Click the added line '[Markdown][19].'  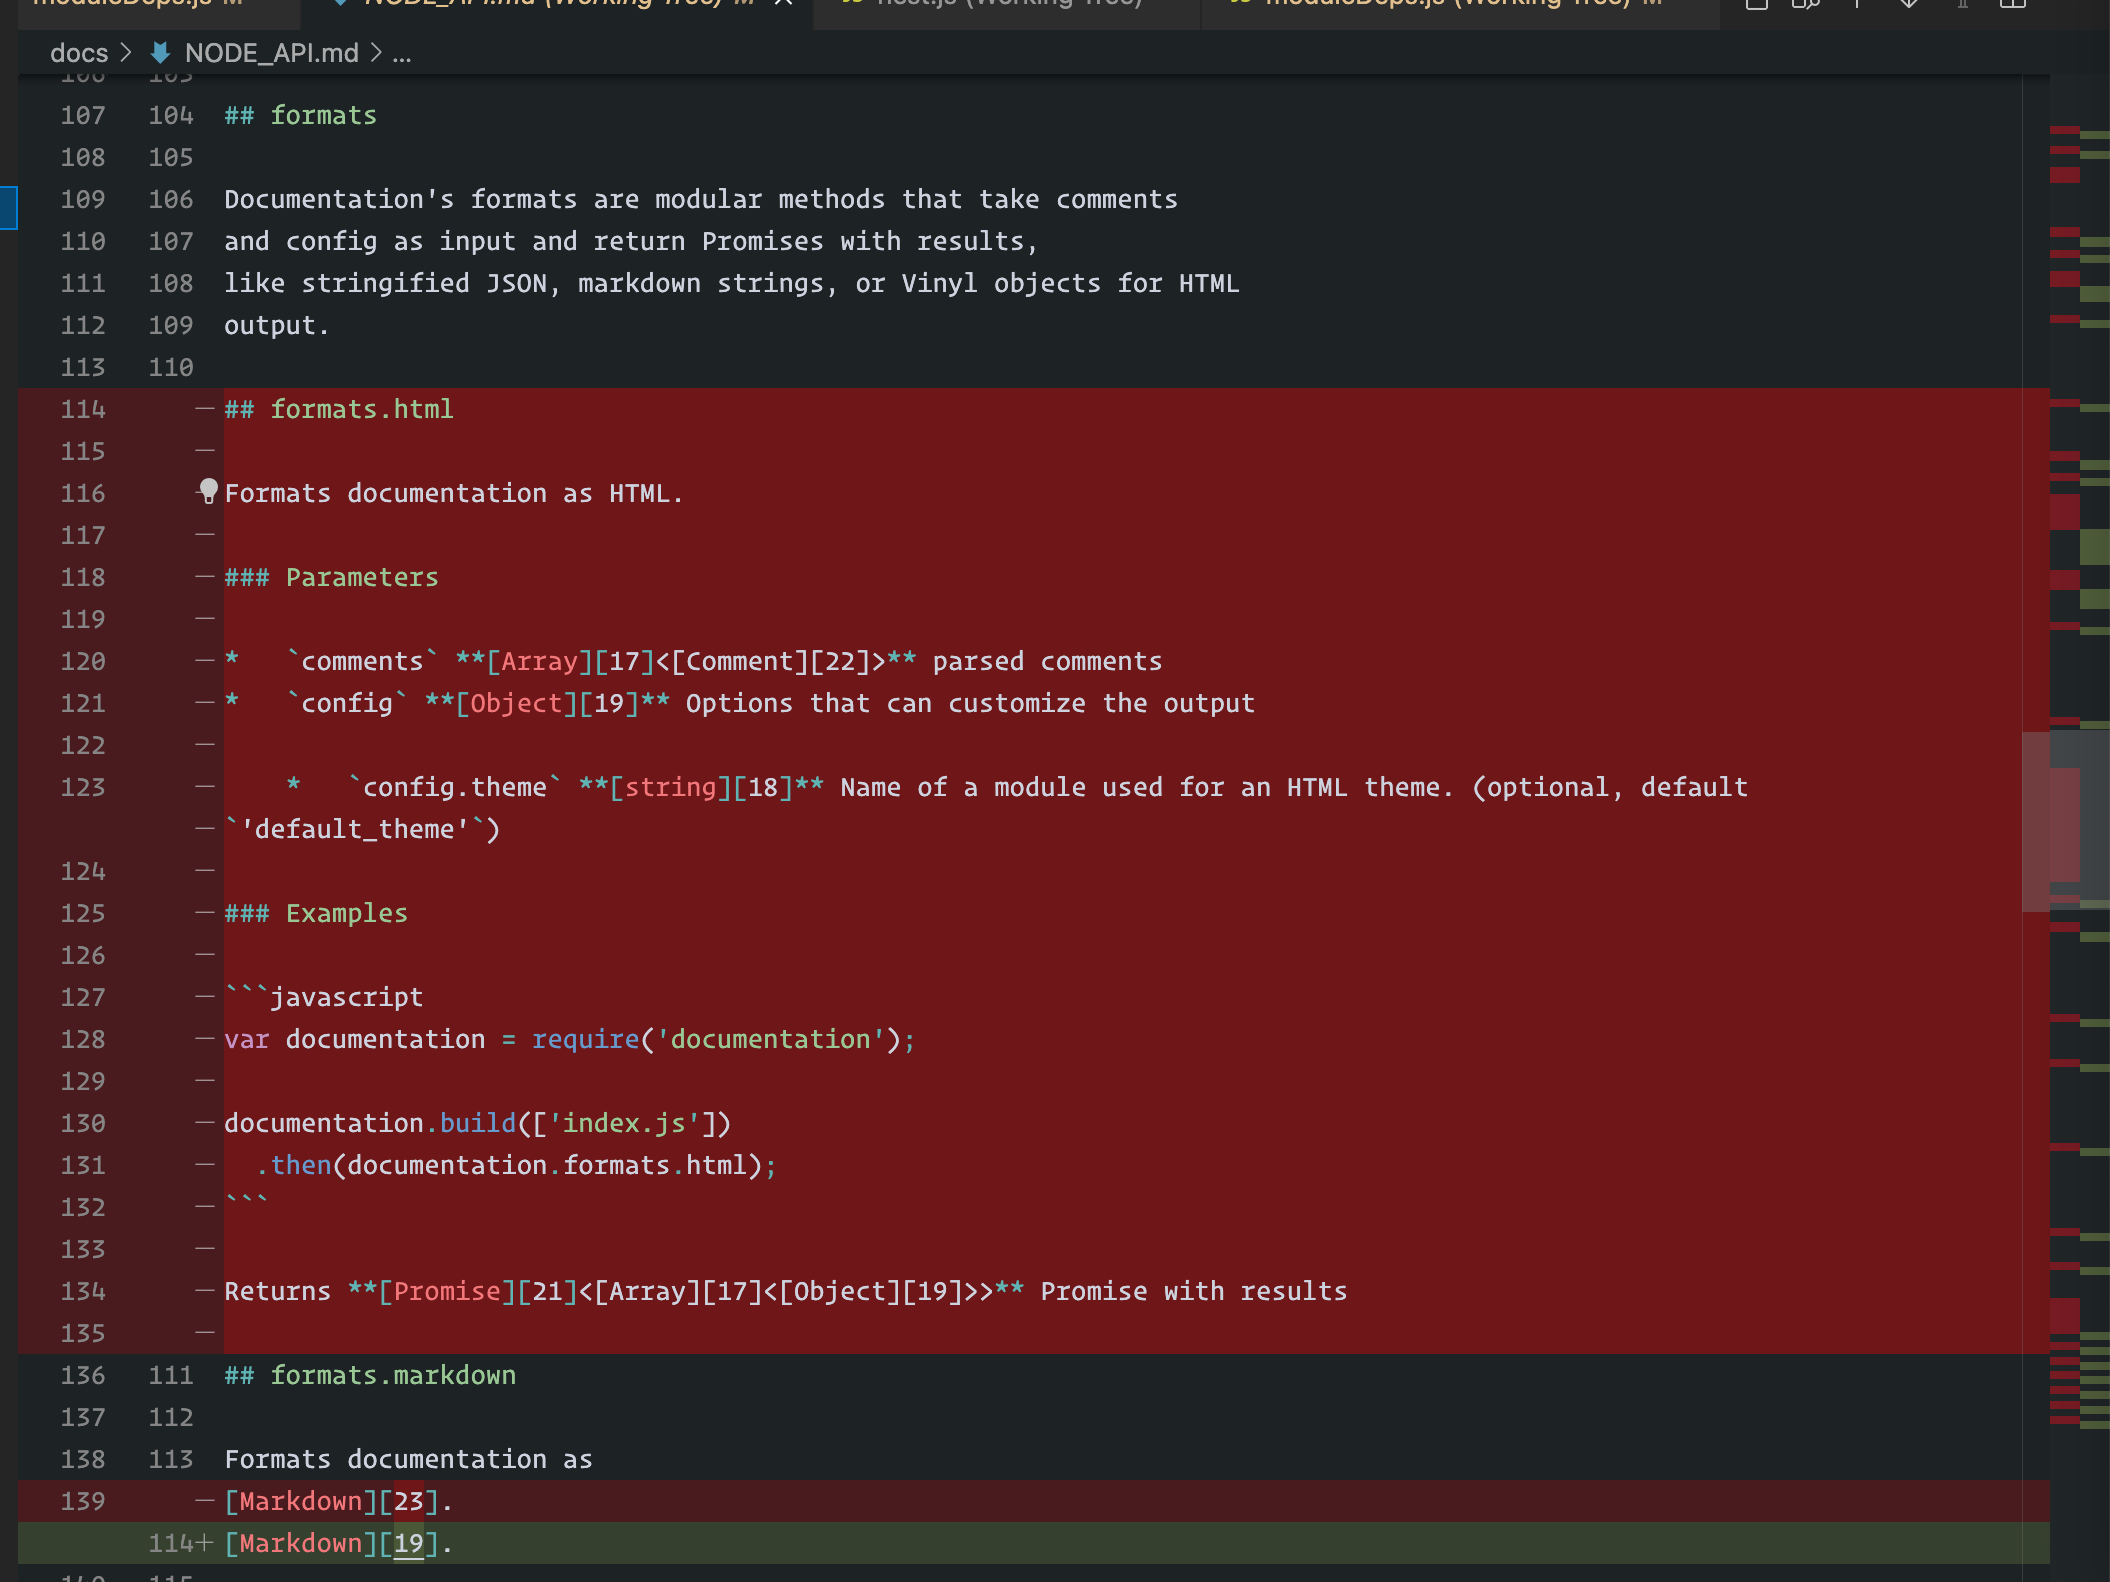click(x=339, y=1543)
